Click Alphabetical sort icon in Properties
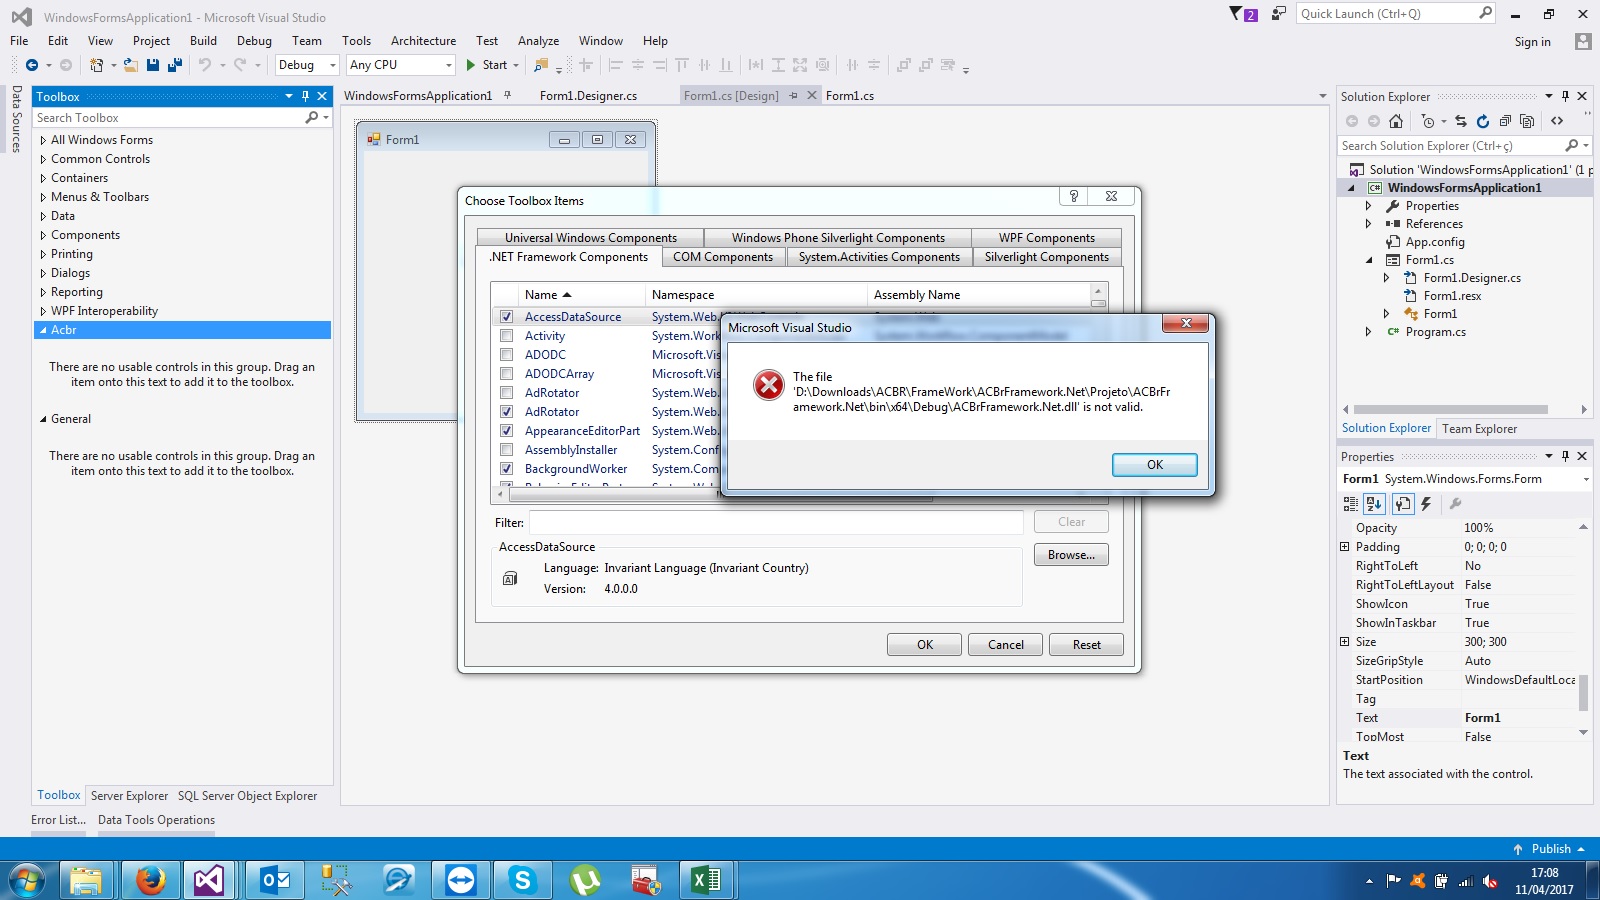This screenshot has height=900, width=1600. click(1374, 504)
